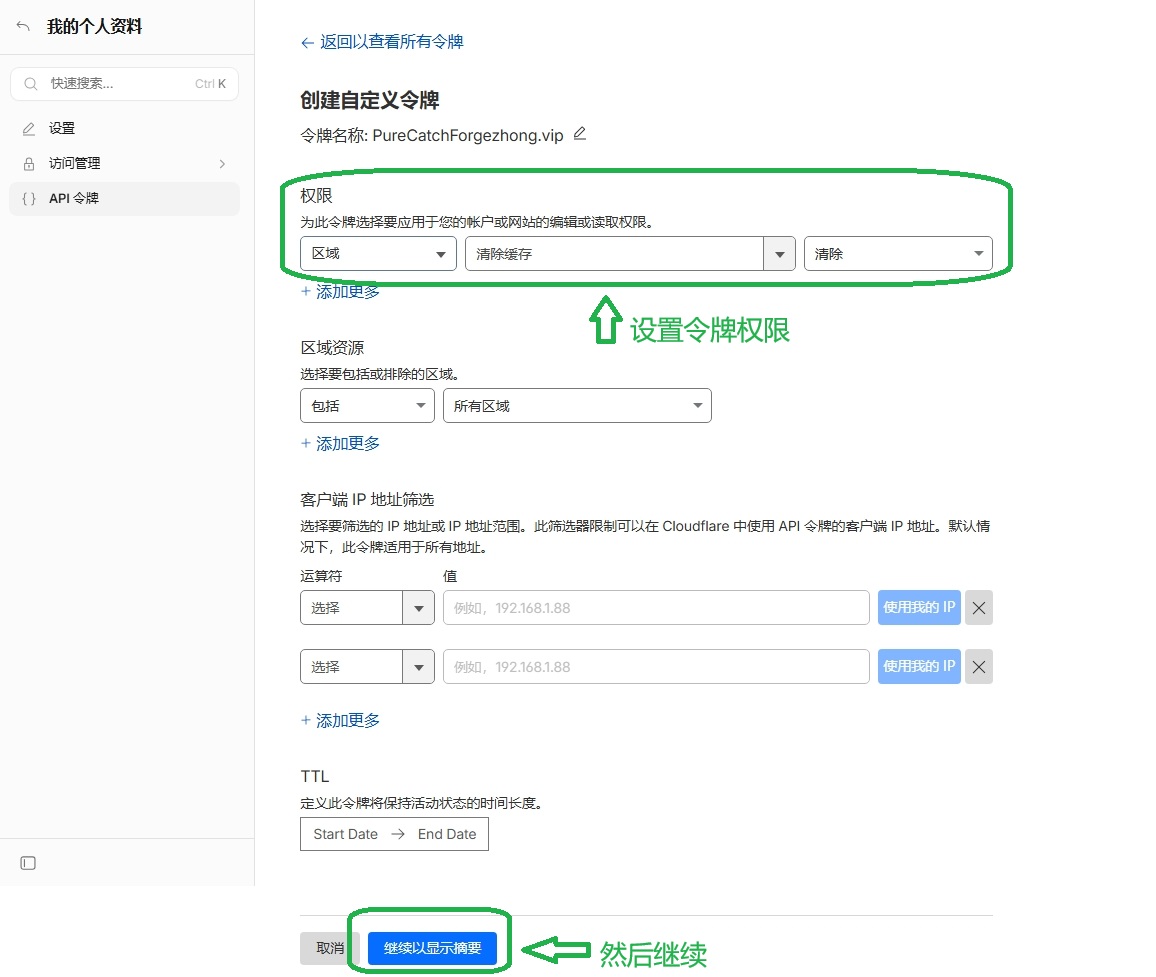Click first 使用我的 IP button
This screenshot has width=1156, height=977.
pos(919,608)
